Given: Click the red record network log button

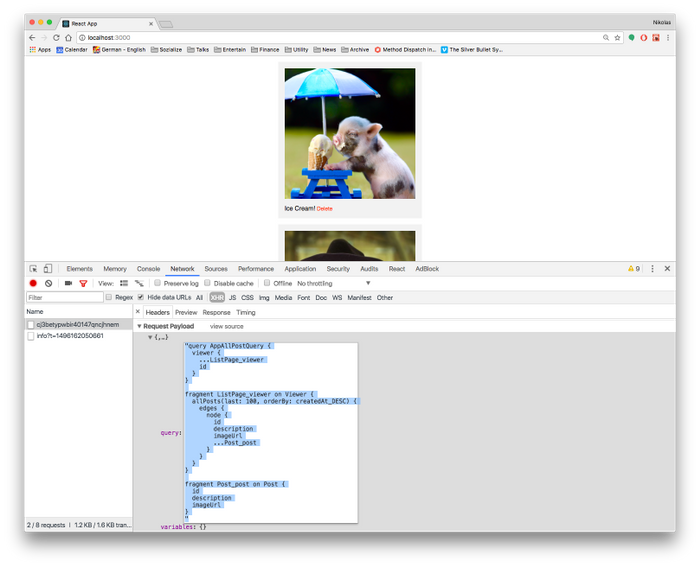Looking at the screenshot, I should (x=33, y=283).
